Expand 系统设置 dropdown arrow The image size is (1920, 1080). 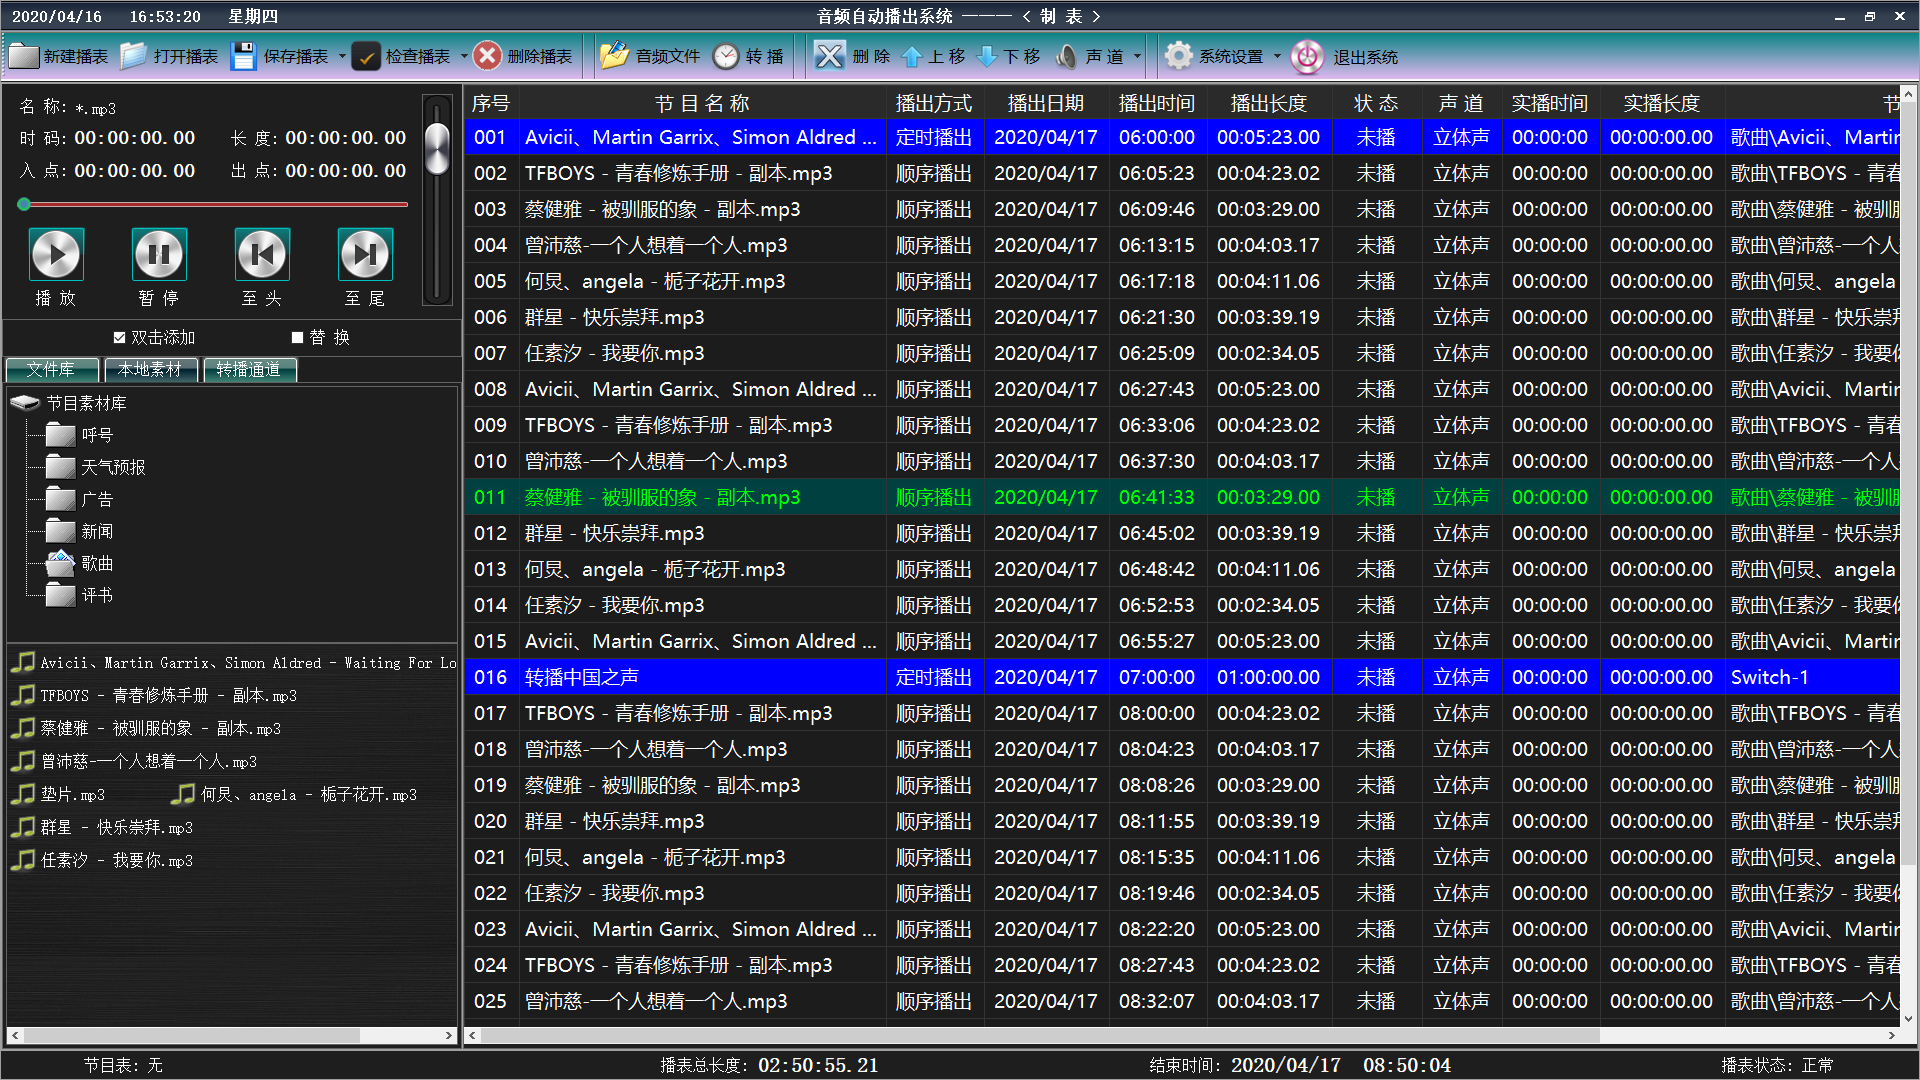tap(1277, 56)
